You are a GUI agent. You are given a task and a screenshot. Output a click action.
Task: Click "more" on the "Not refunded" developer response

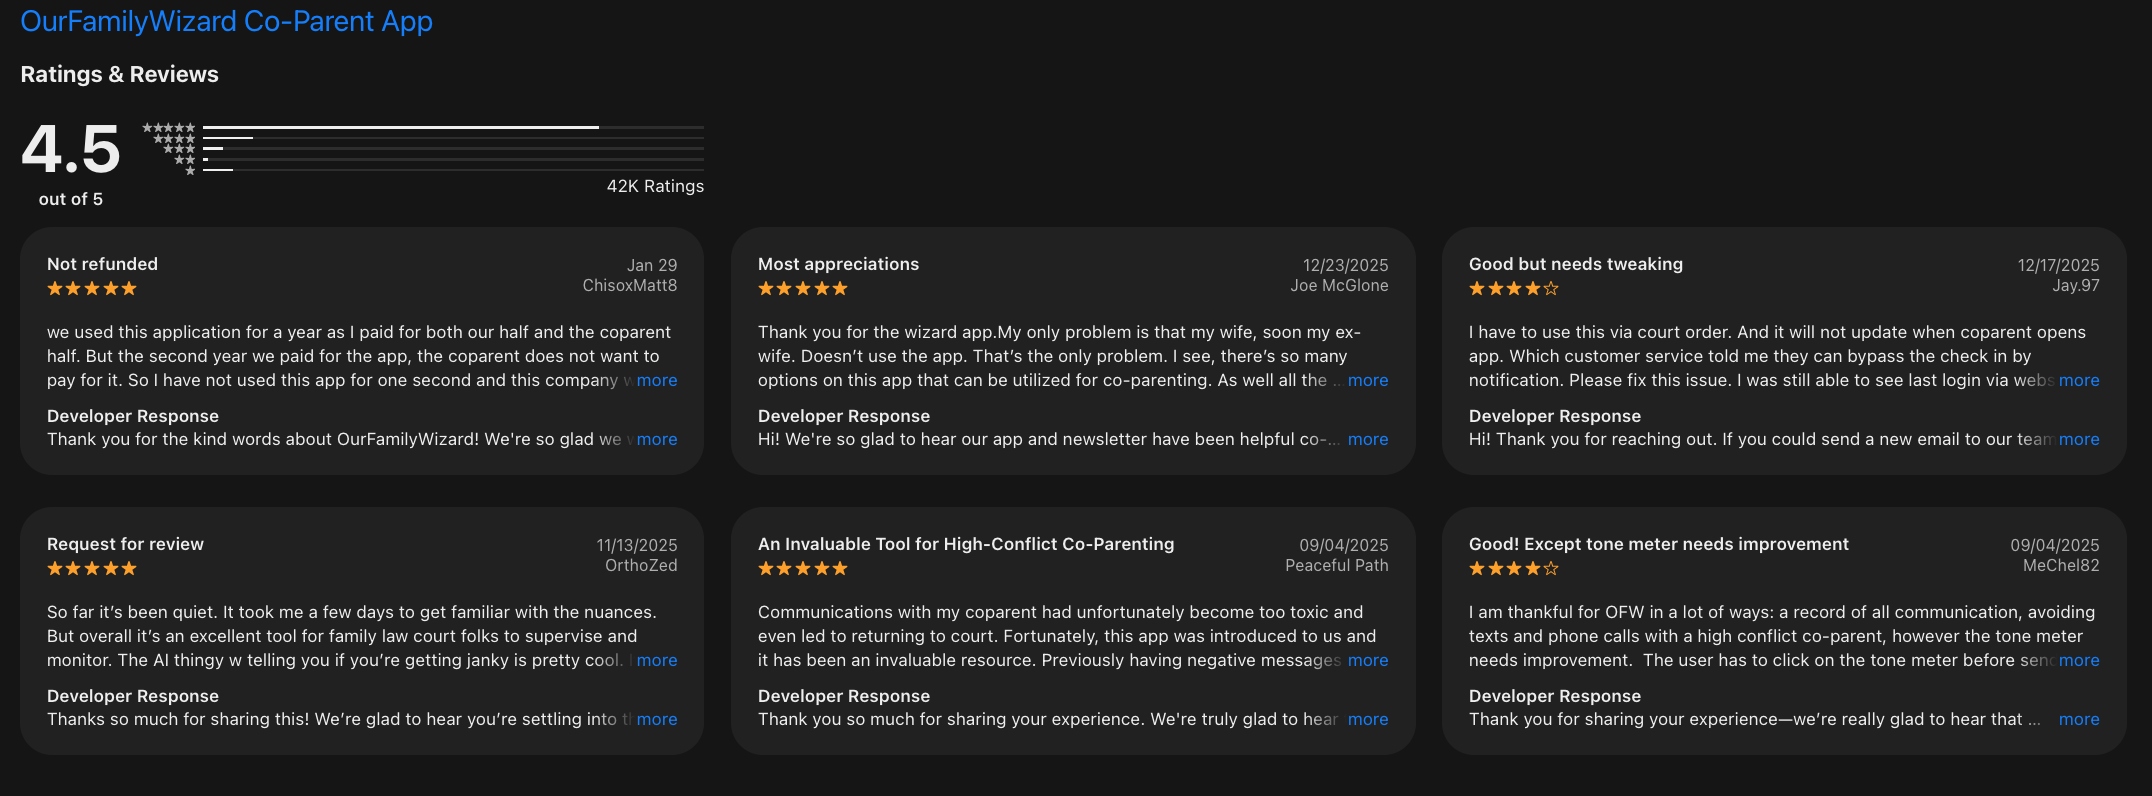click(x=657, y=439)
